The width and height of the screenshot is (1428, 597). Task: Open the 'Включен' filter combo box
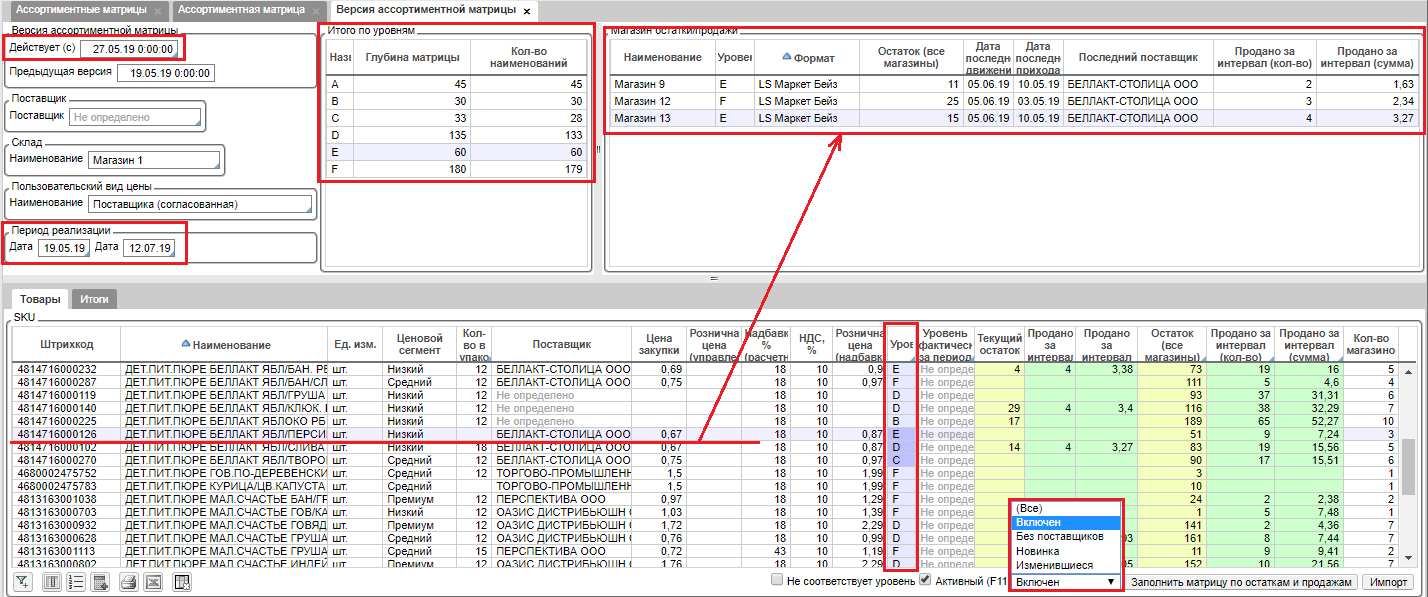click(x=1064, y=582)
